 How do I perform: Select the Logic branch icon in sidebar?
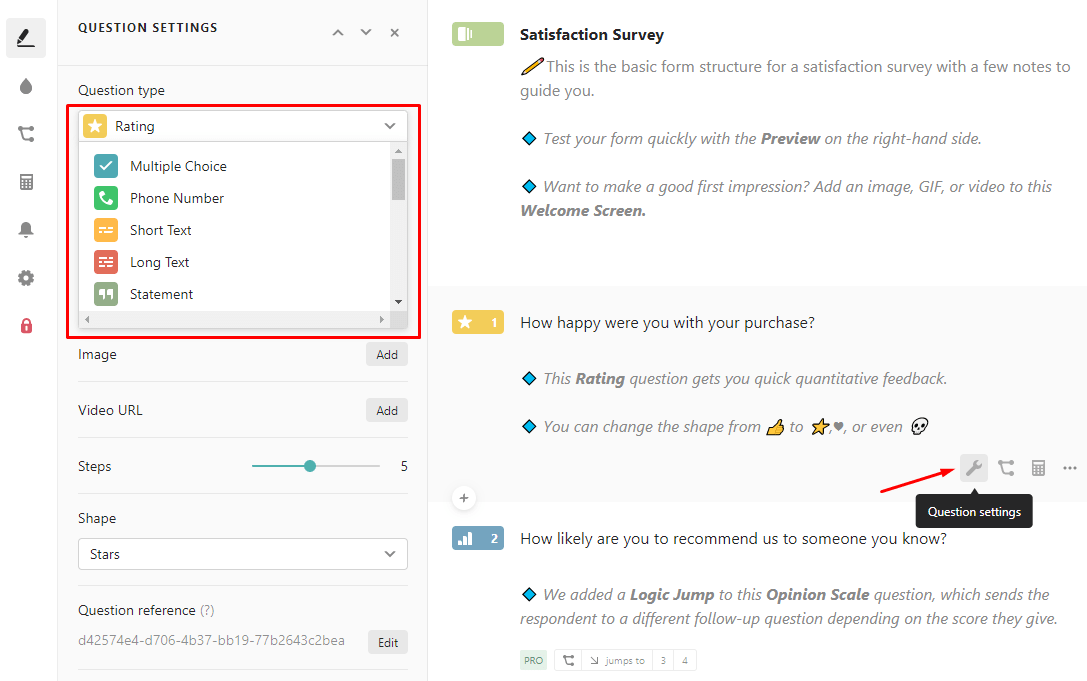click(x=25, y=133)
